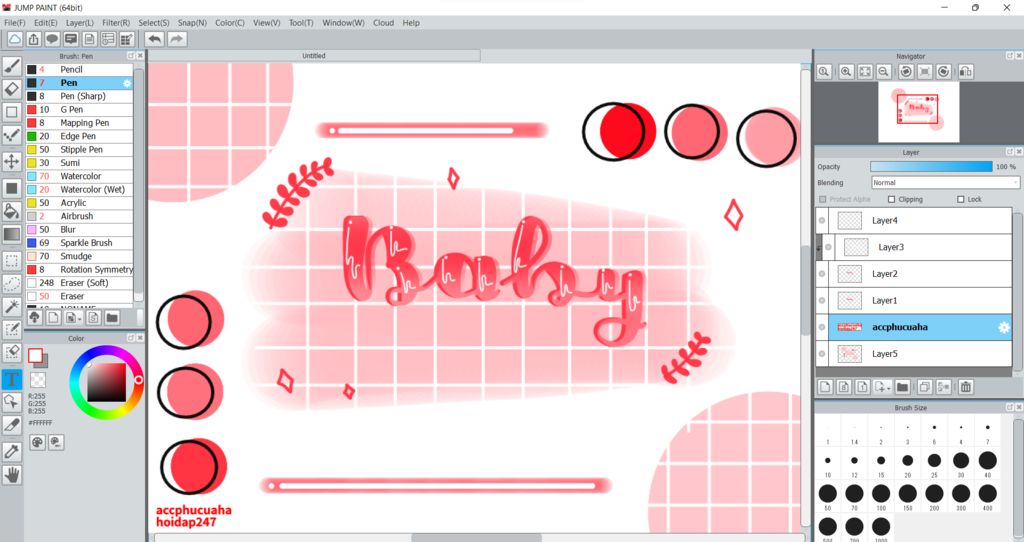Select the Hand pan tool

[12, 475]
